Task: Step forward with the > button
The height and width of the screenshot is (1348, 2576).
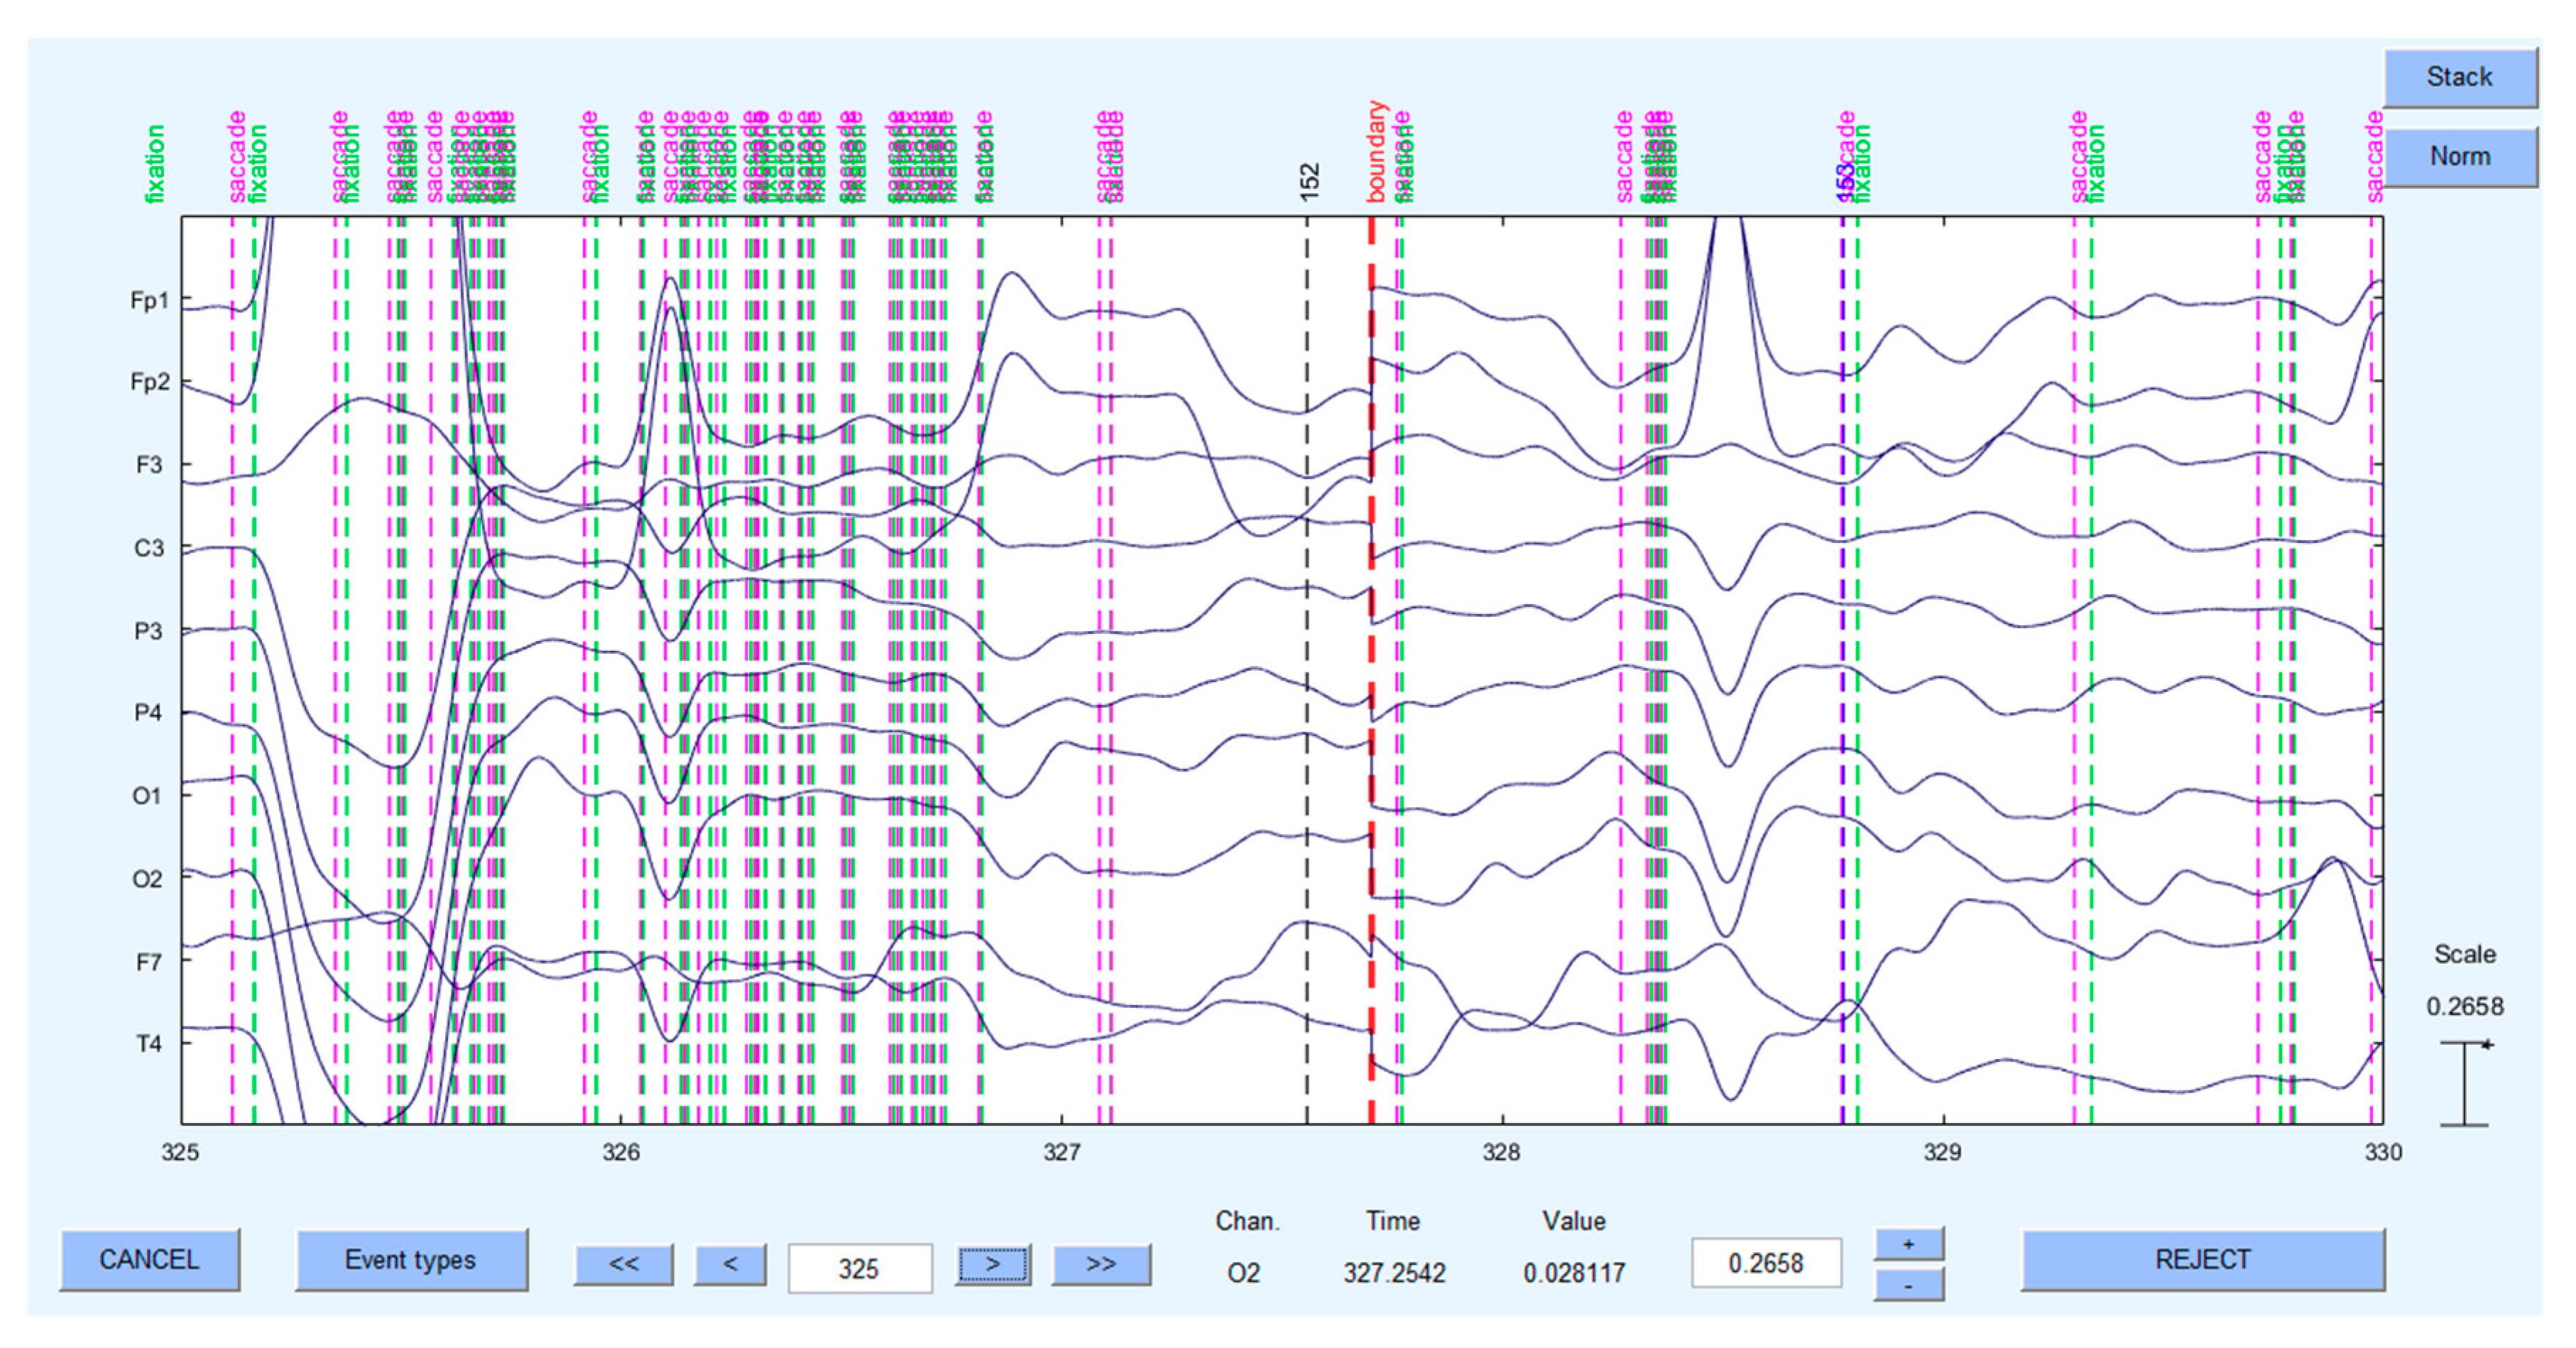Action: (992, 1264)
